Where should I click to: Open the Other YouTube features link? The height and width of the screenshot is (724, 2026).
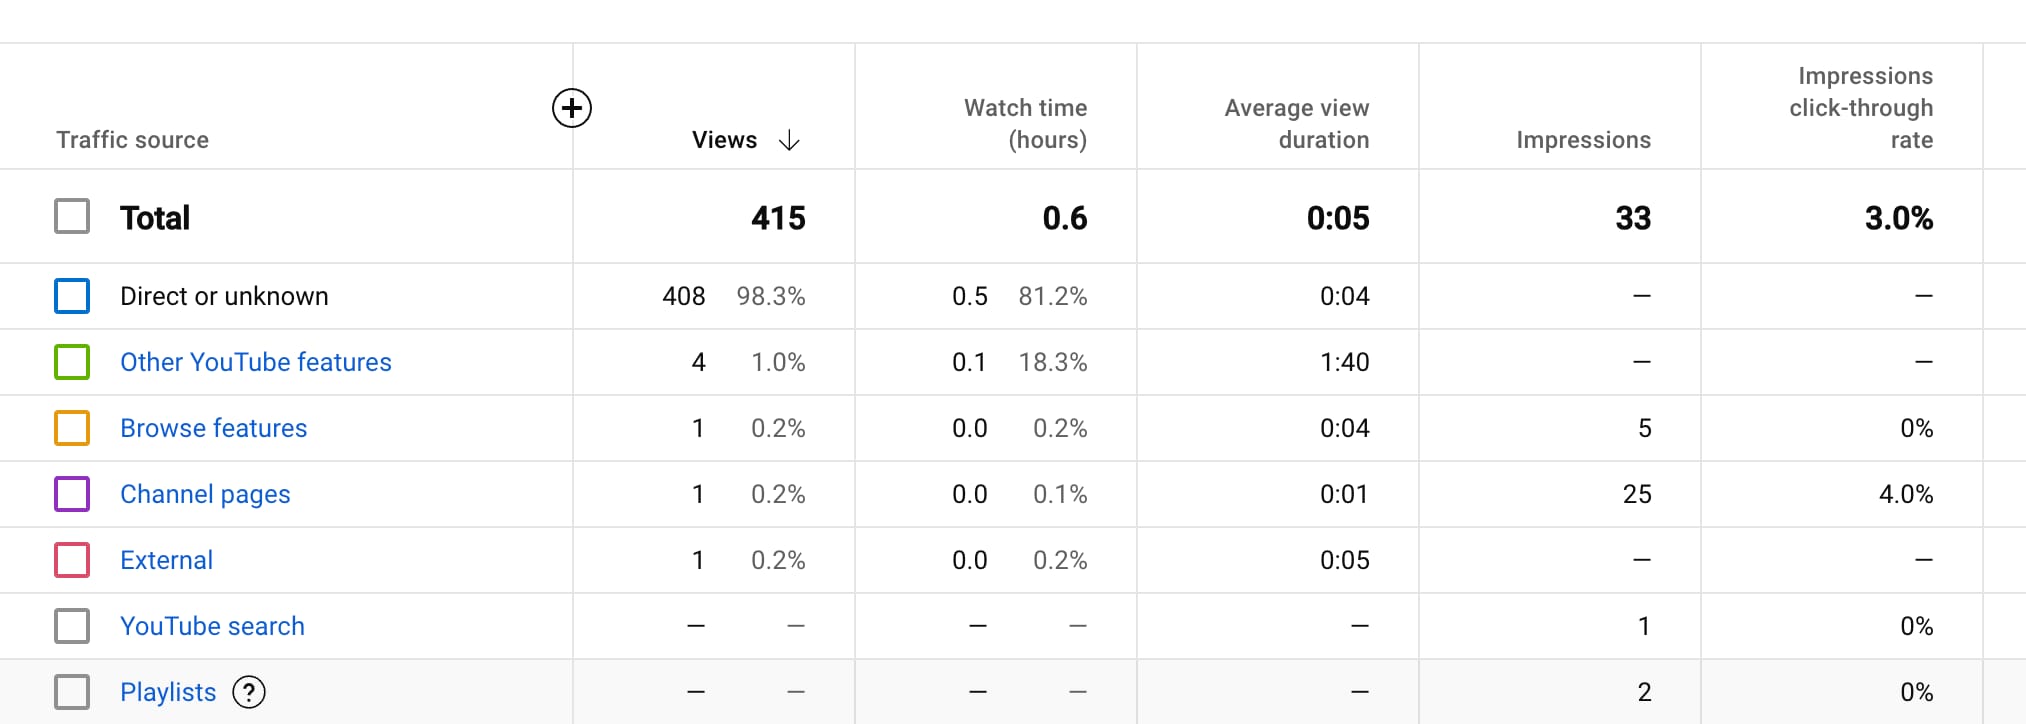256,362
